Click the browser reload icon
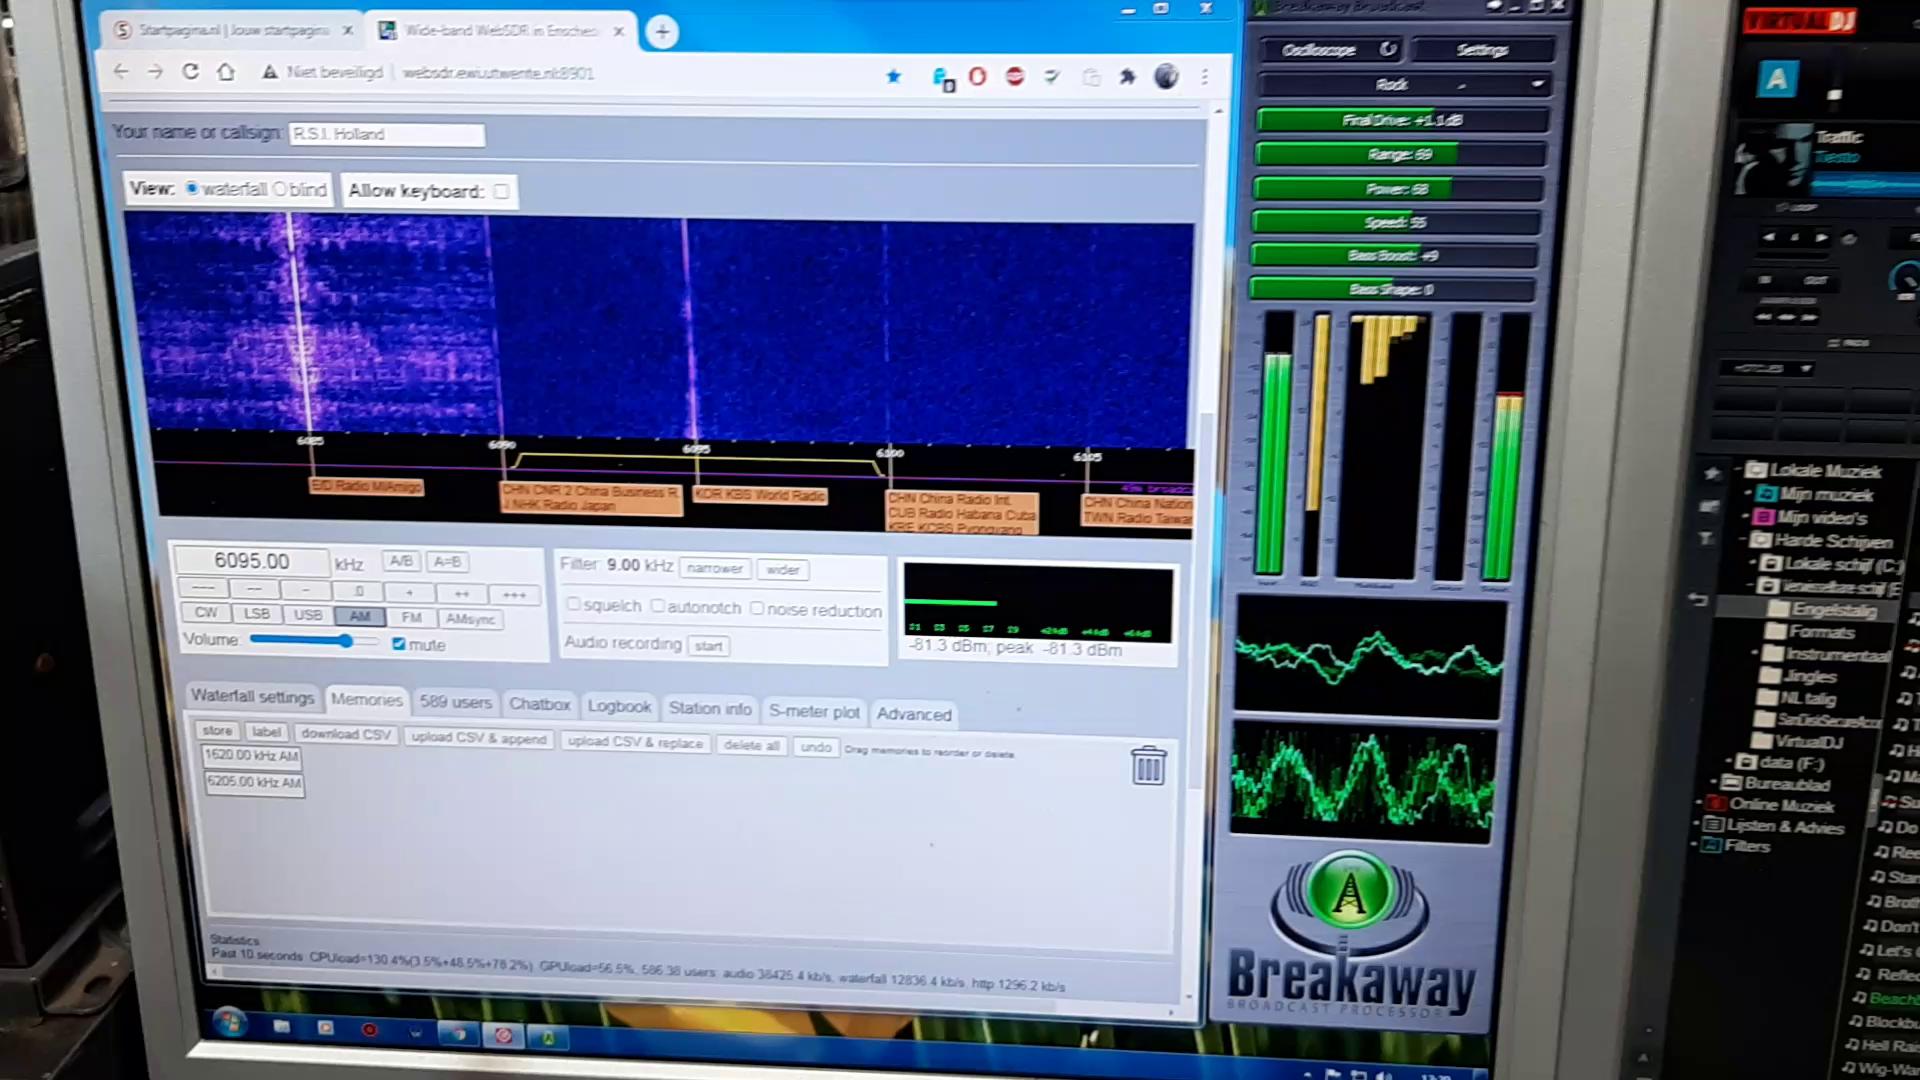The height and width of the screenshot is (1080, 1920). (190, 72)
